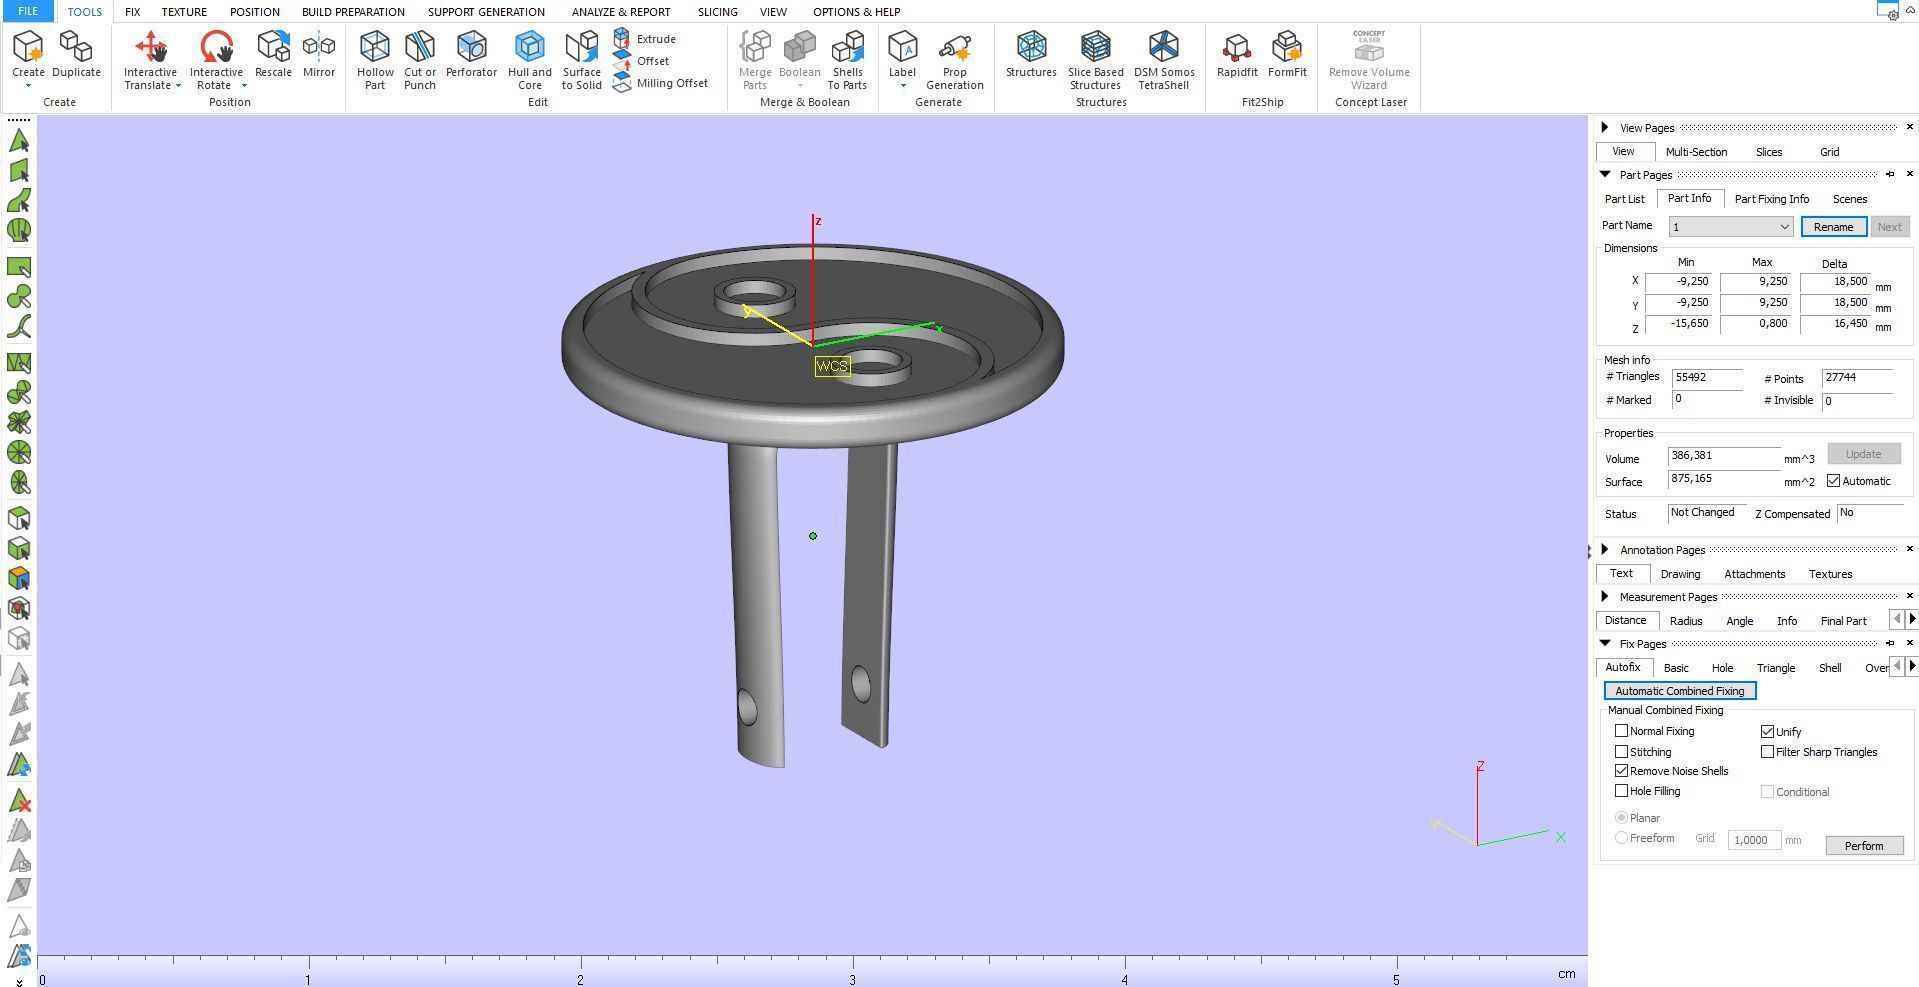1919x987 pixels.
Task: Open the Multi-Section view tab
Action: tap(1696, 152)
